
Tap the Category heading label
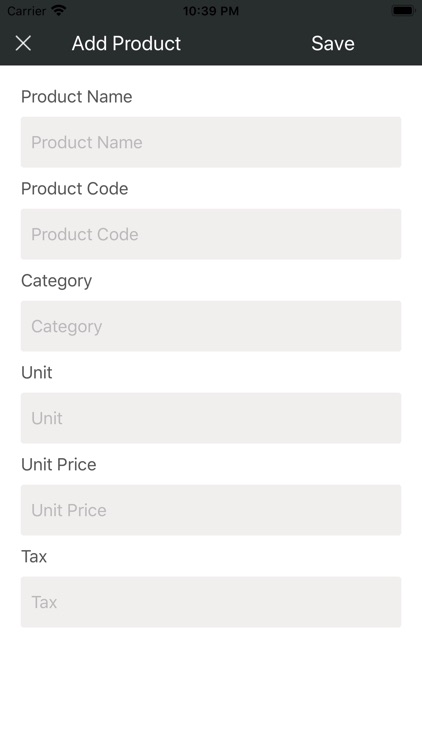[56, 281]
